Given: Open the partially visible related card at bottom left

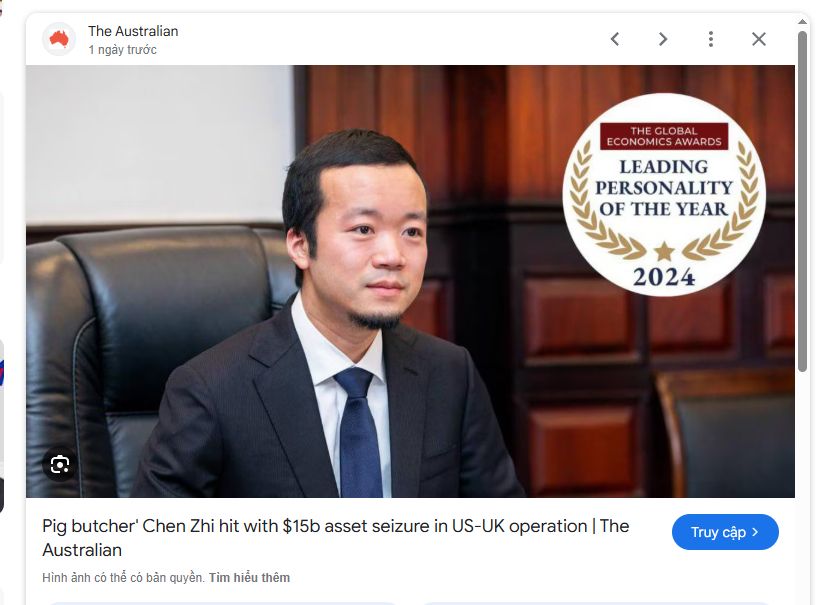Looking at the screenshot, I should pyautogui.click(x=221, y=603).
